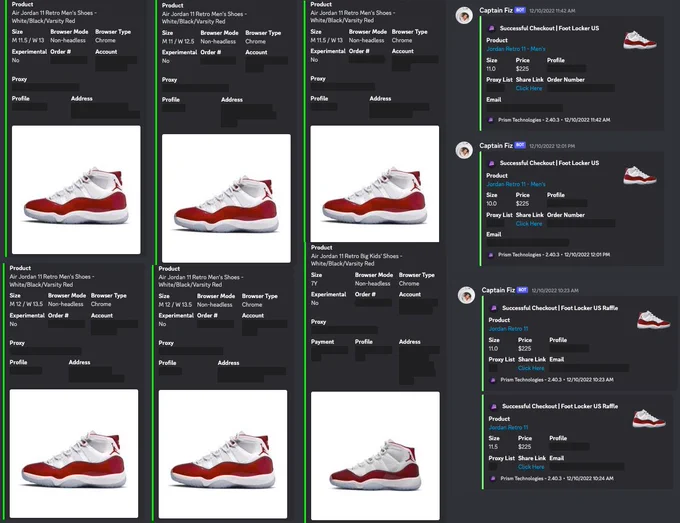This screenshot has width=680, height=523.
Task: Select size value 'M 11 / W 12.5'
Action: 178,42
